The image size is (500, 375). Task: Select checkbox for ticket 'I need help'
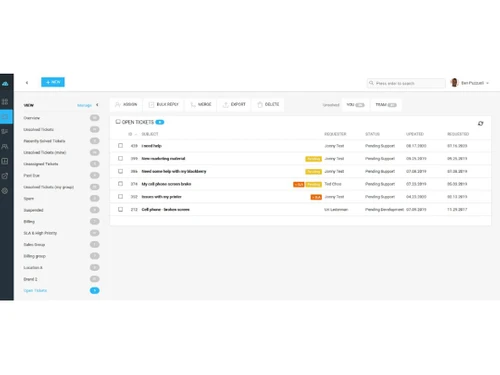tap(120, 146)
